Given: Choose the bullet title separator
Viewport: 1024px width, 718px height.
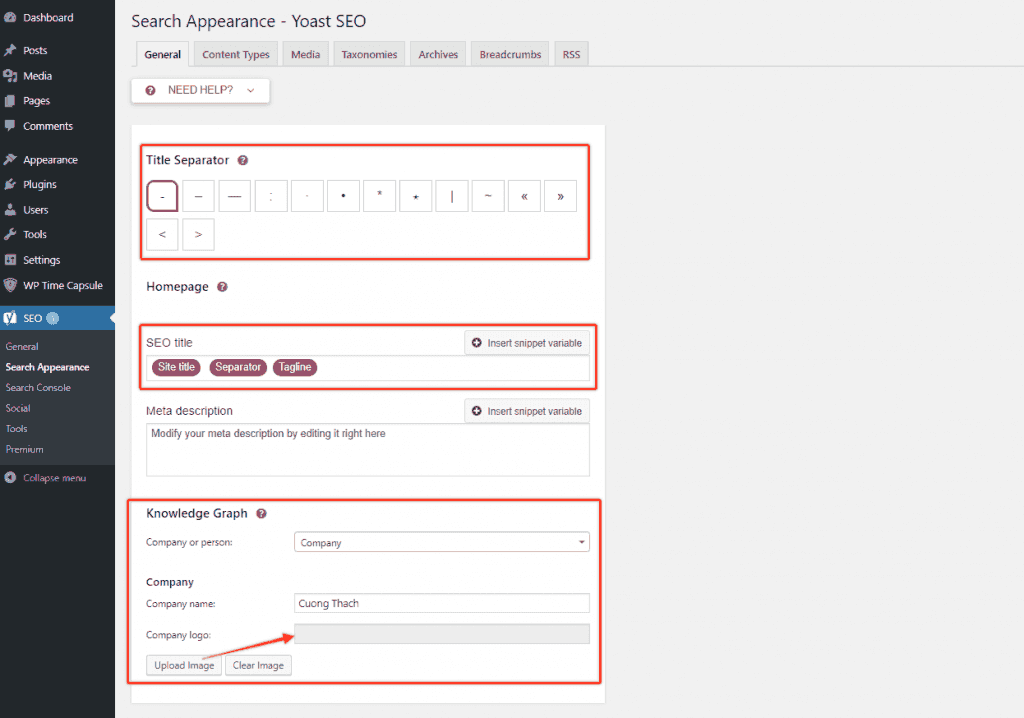Looking at the screenshot, I should tap(343, 197).
